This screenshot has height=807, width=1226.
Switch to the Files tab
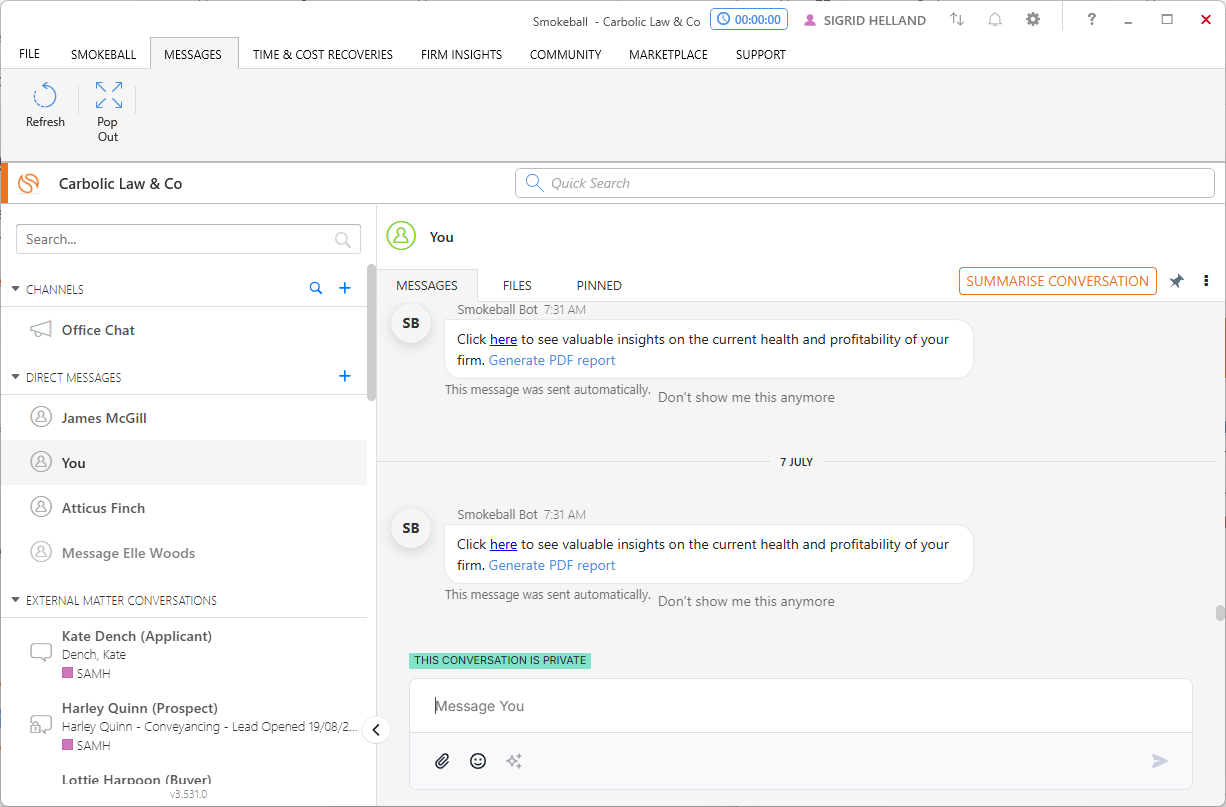(x=517, y=285)
